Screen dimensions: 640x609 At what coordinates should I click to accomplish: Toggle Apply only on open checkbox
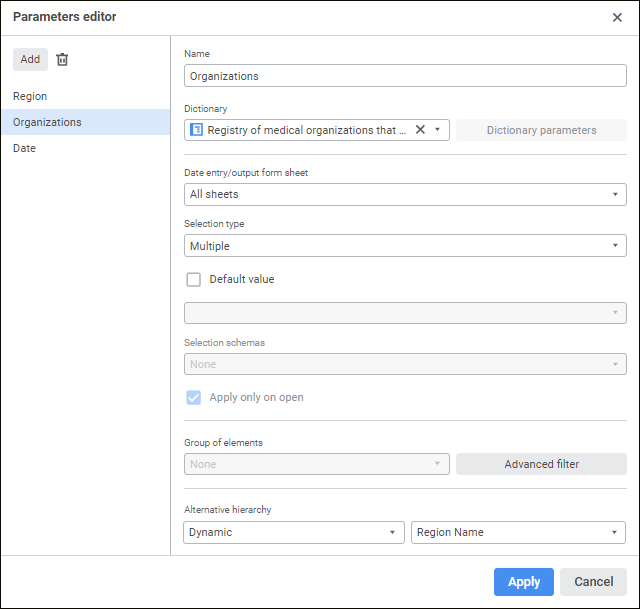[194, 397]
